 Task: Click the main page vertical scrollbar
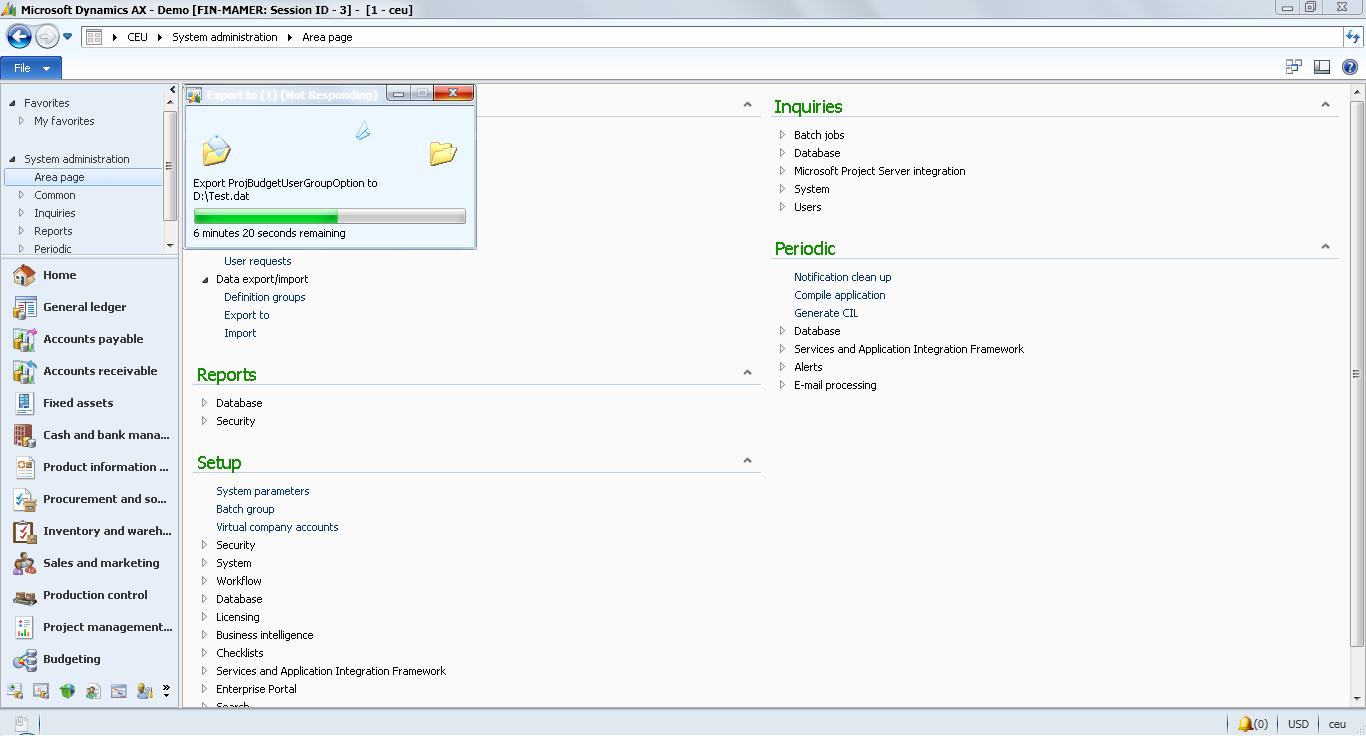(x=1357, y=373)
